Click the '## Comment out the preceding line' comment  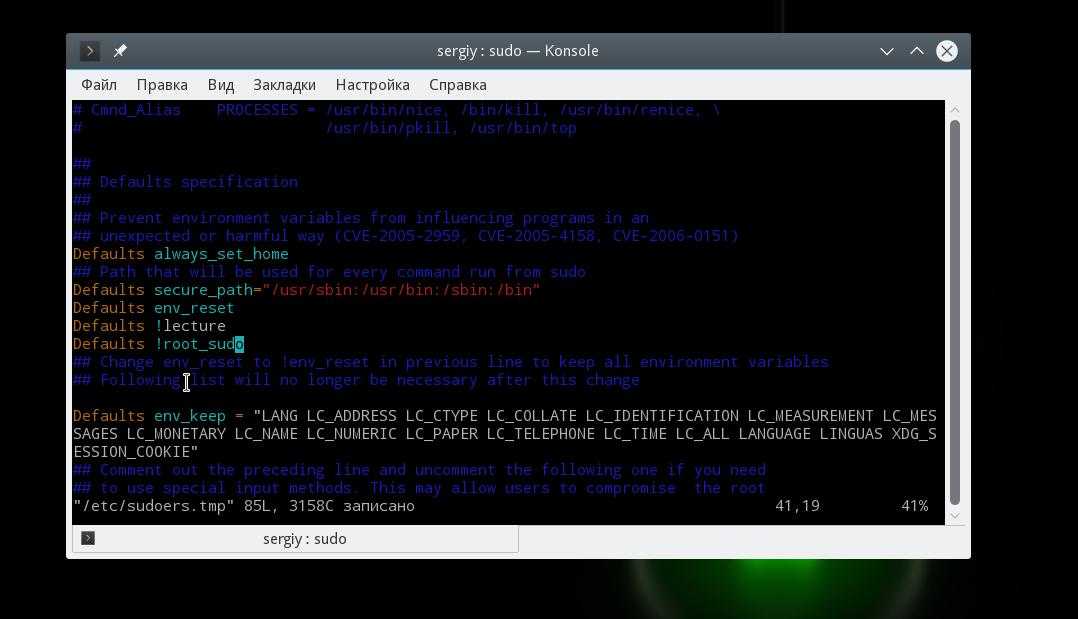coord(419,470)
